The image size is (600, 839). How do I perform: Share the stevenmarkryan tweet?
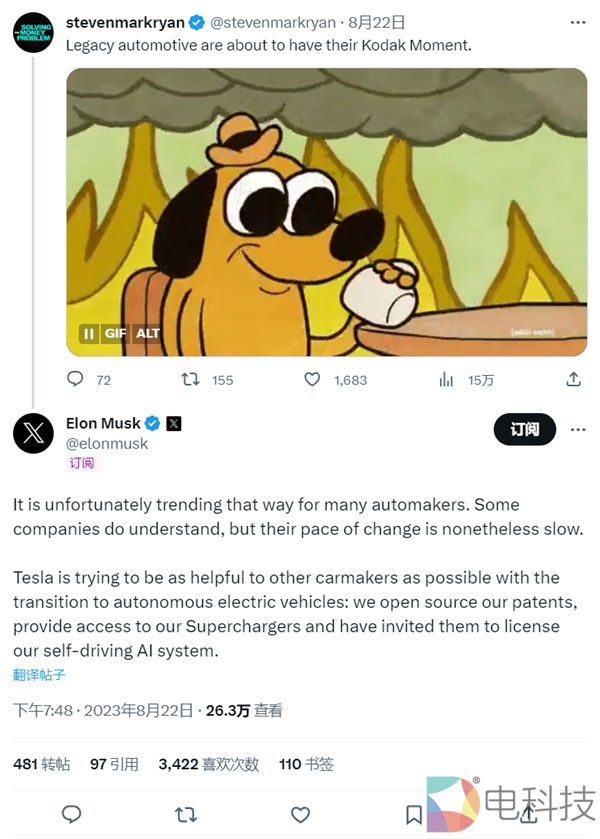tap(573, 380)
